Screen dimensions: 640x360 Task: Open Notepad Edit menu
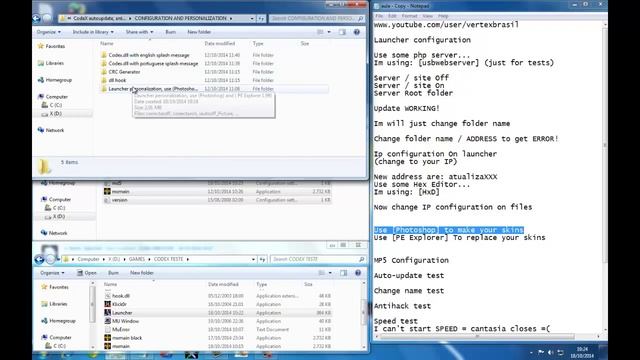click(392, 16)
